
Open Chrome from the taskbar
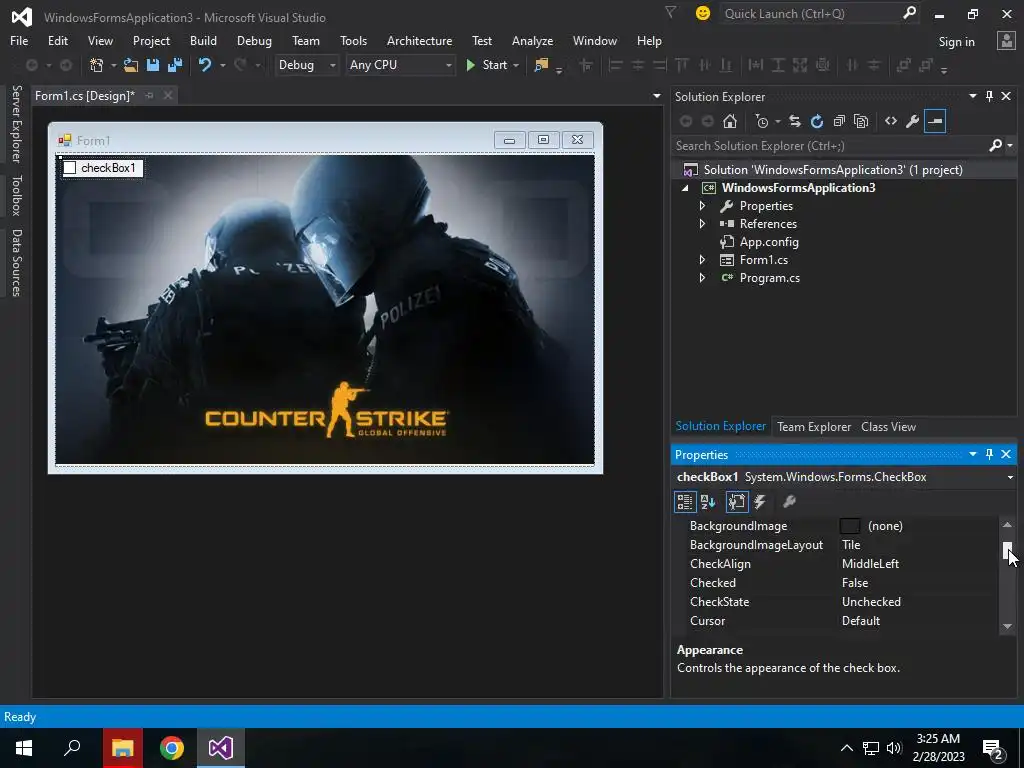(x=172, y=748)
